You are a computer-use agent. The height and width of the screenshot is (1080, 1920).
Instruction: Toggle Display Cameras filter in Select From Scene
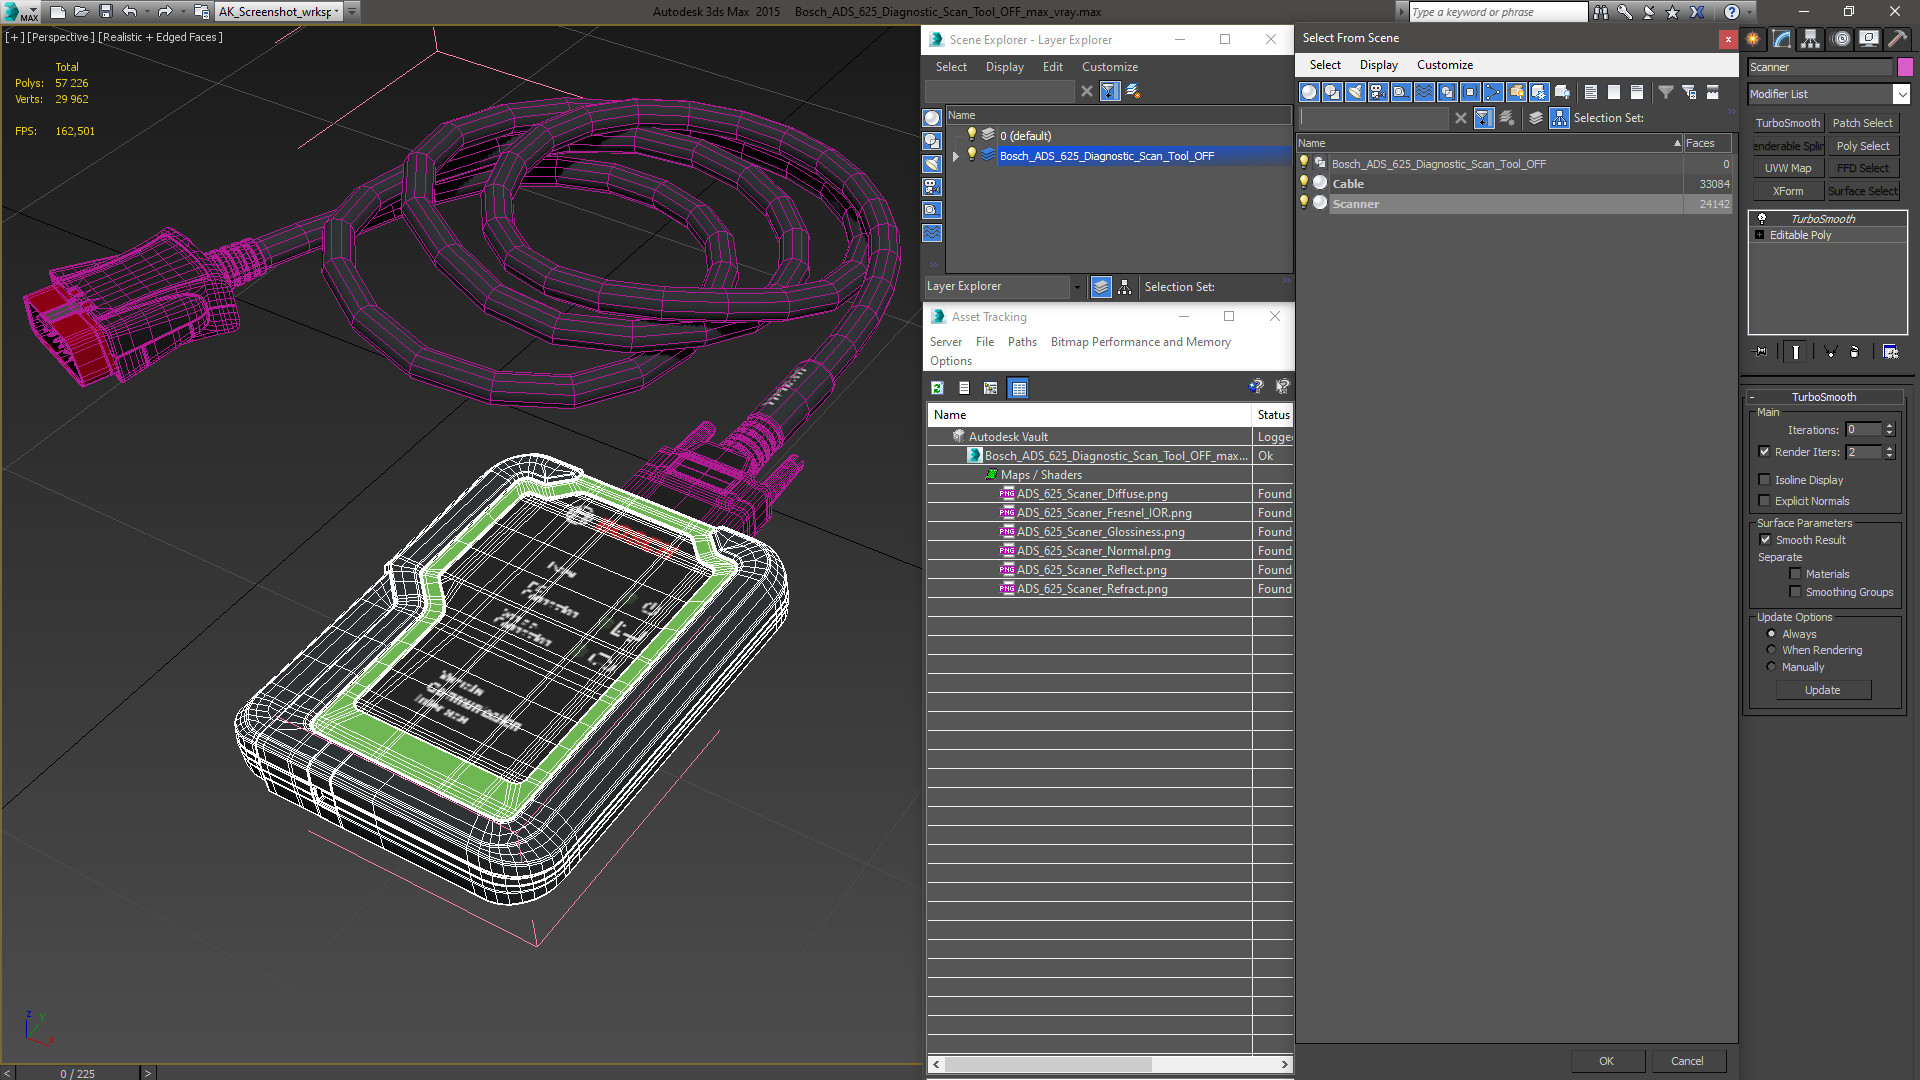coord(1378,92)
